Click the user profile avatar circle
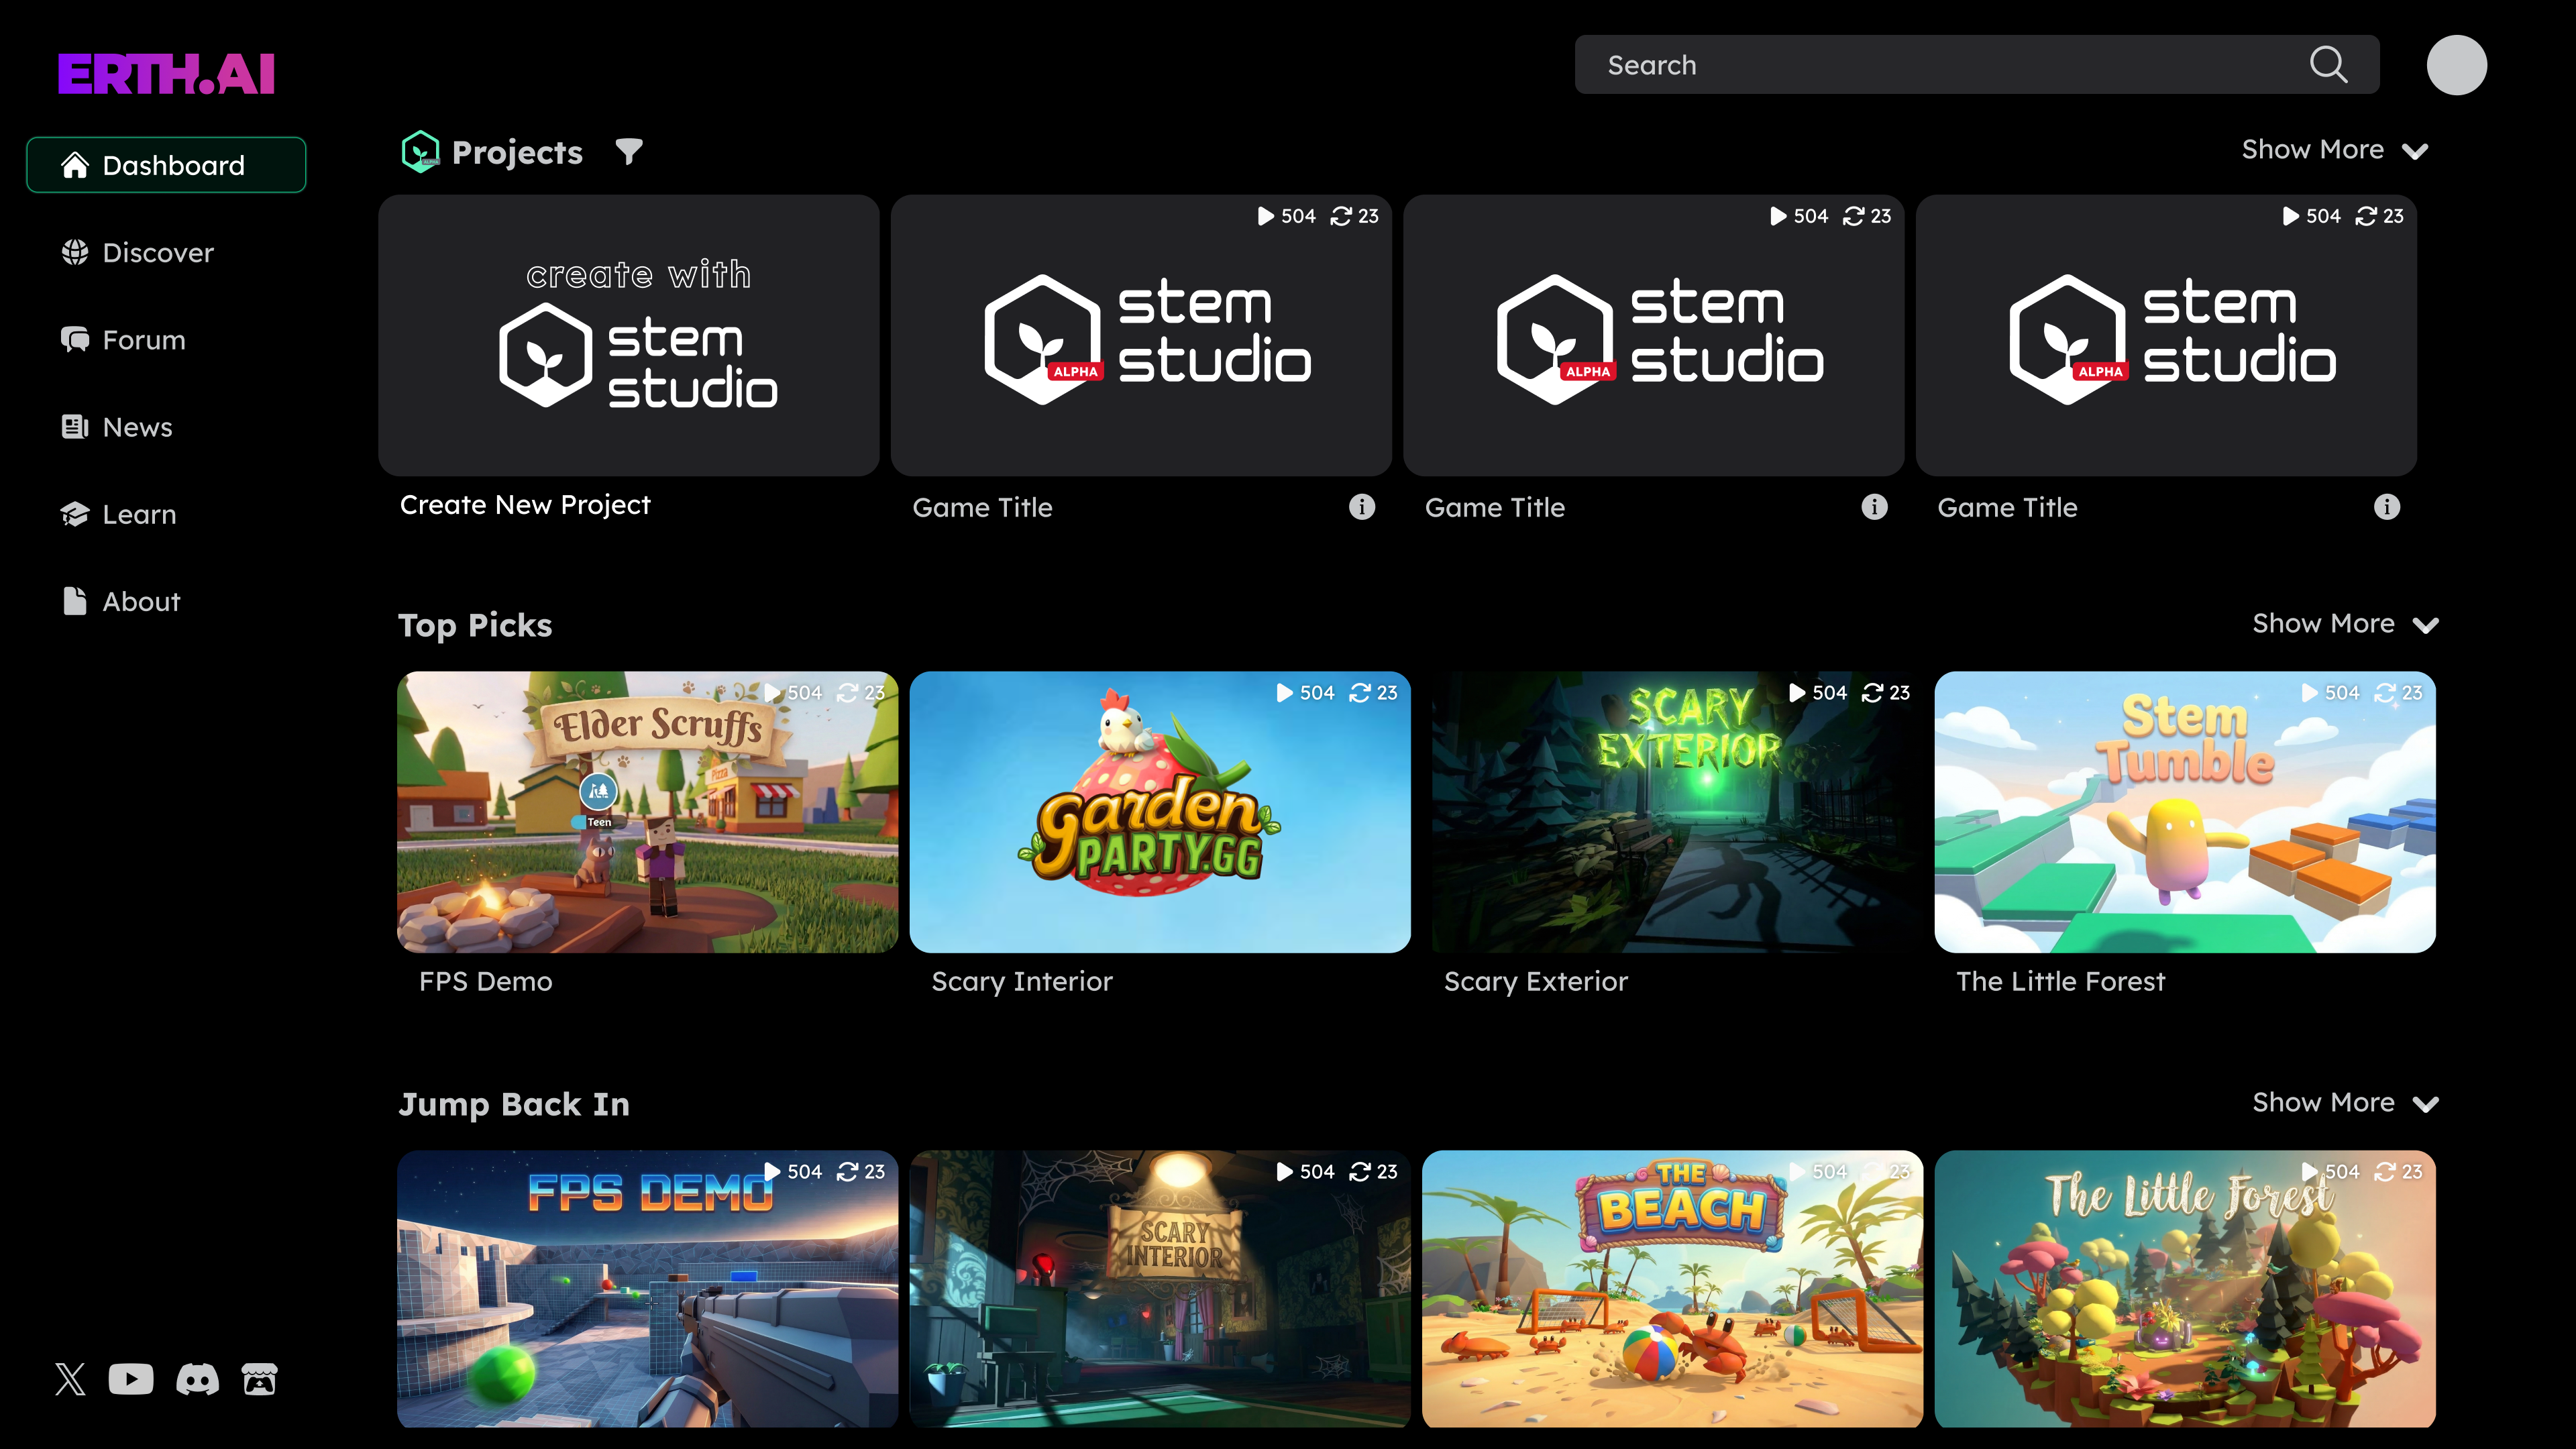This screenshot has width=2576, height=1449. point(2456,65)
